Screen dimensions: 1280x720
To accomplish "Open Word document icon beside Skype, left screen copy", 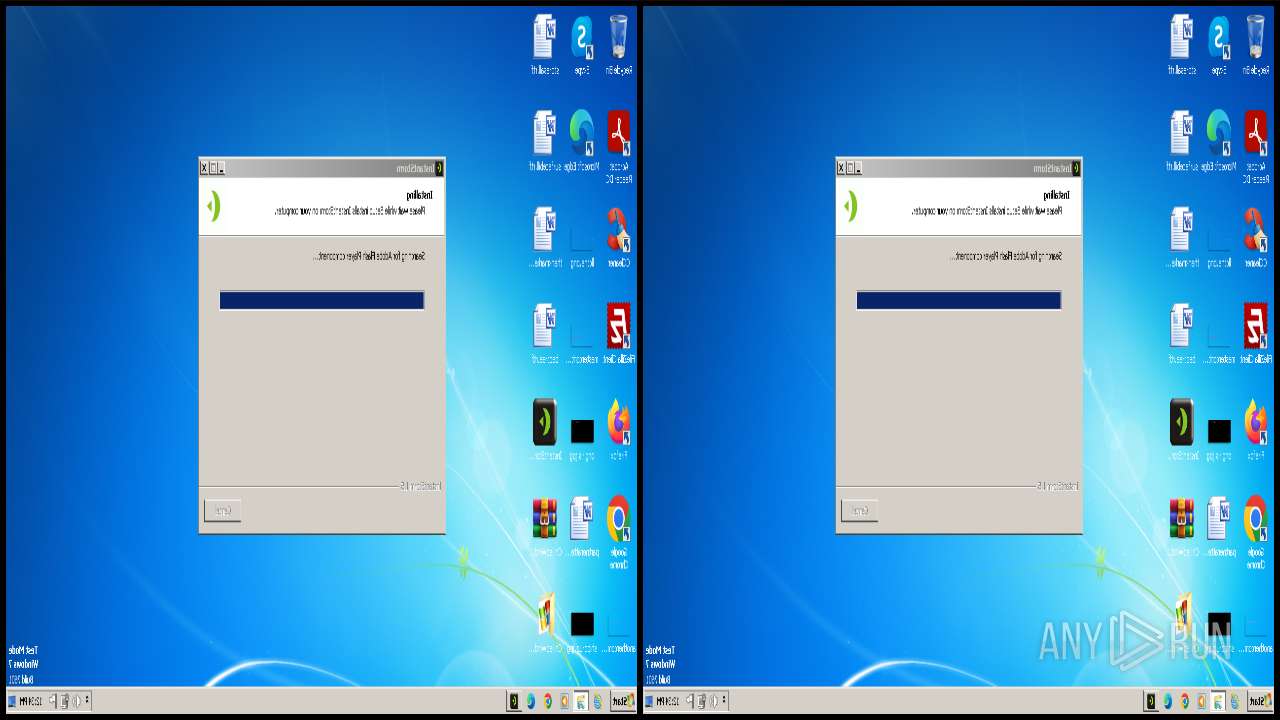I will click(545, 44).
